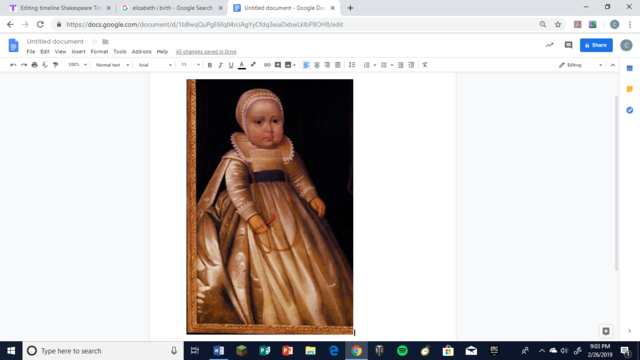640x360 pixels.
Task: Toggle Underline formatting
Action: [231, 65]
